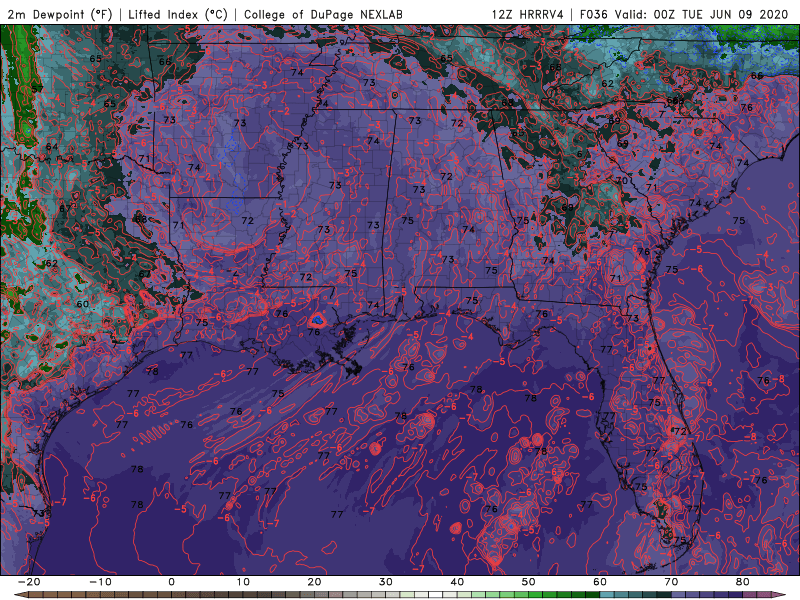The width and height of the screenshot is (800, 600).
Task: Click the "80" label on the color scale
Action: point(743,582)
